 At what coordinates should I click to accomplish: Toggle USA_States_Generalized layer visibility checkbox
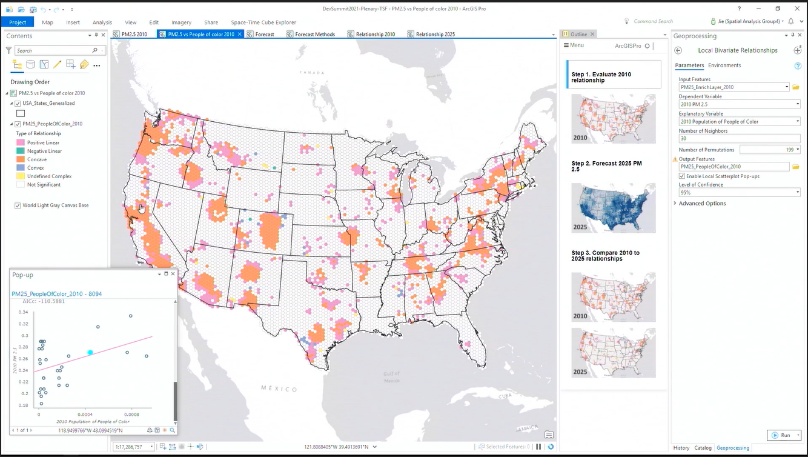pyautogui.click(x=18, y=104)
